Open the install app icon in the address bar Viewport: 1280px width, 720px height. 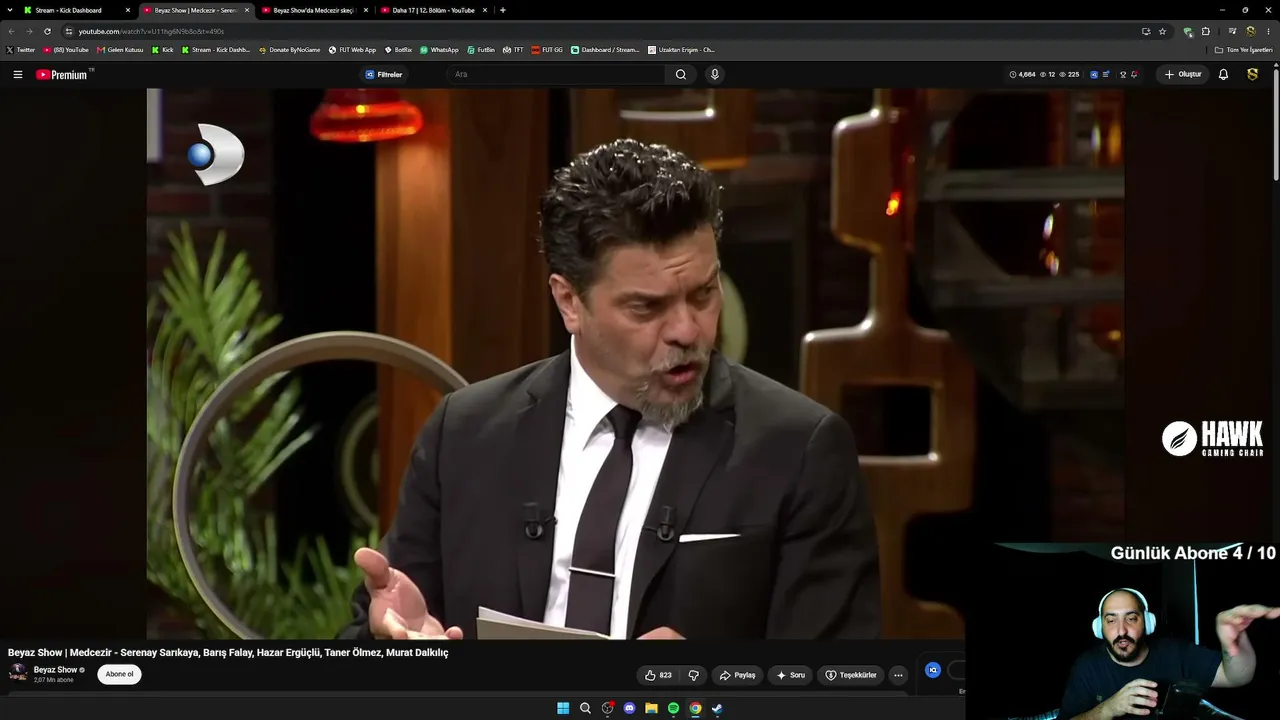coord(1146,31)
